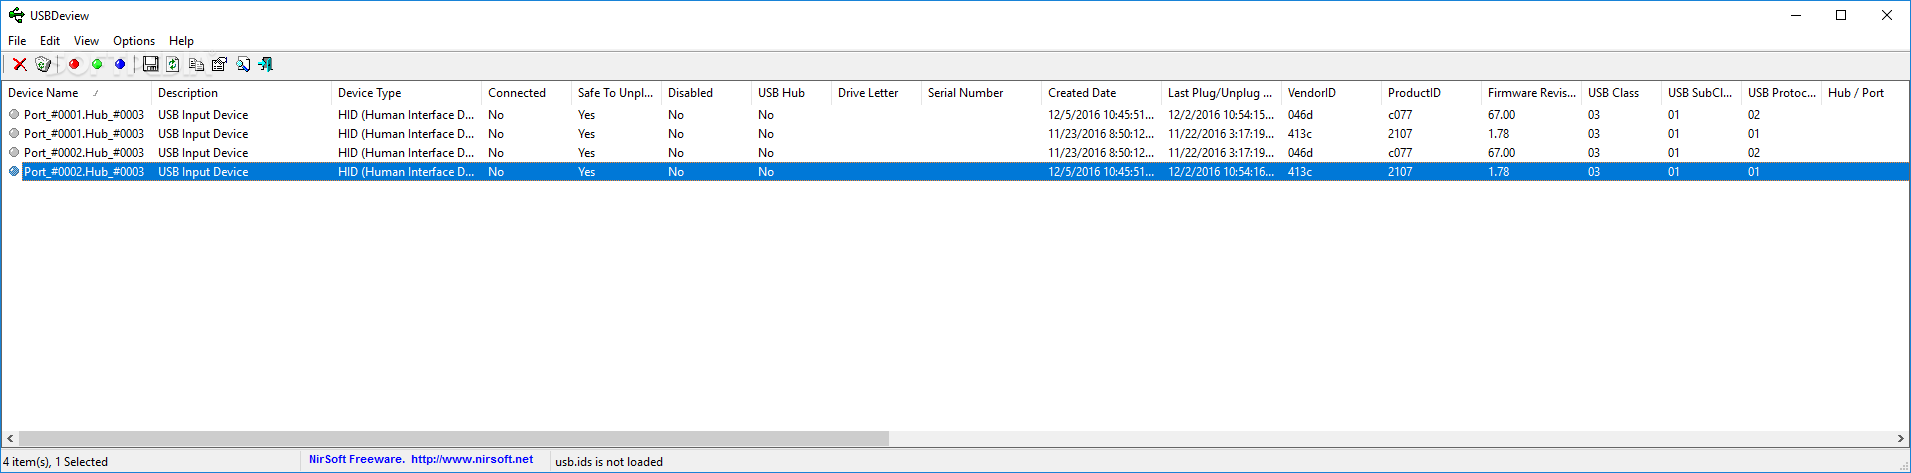The width and height of the screenshot is (1911, 473).
Task: Click 12/2/2016 10:54:15 last plug date cell
Action: [x=1221, y=114]
